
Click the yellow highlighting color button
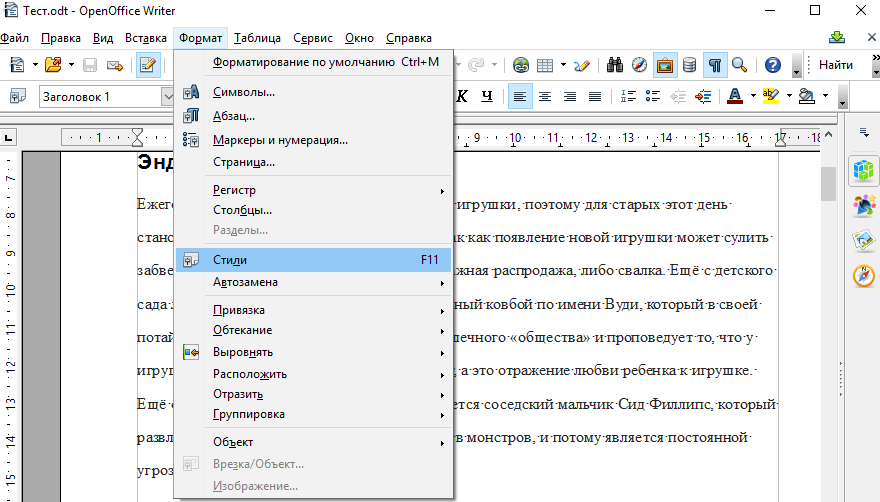(x=769, y=97)
